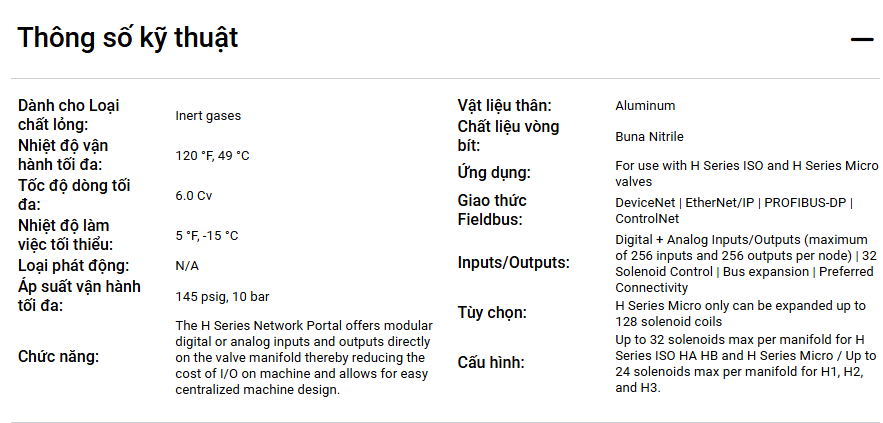Click the 120 °F, 49 °C temperature value
This screenshot has height=423, width=883.
(212, 156)
